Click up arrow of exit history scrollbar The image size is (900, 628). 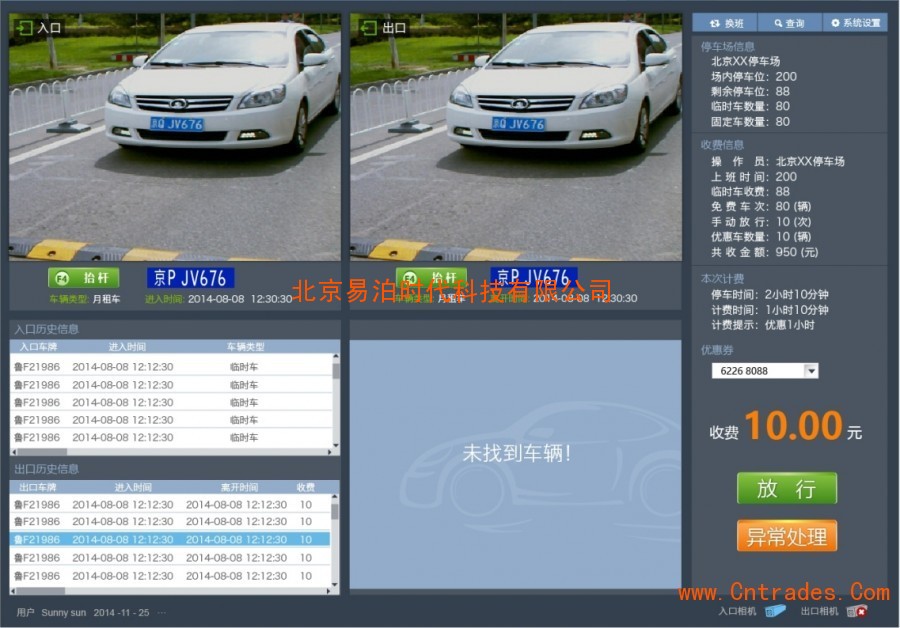tap(335, 498)
